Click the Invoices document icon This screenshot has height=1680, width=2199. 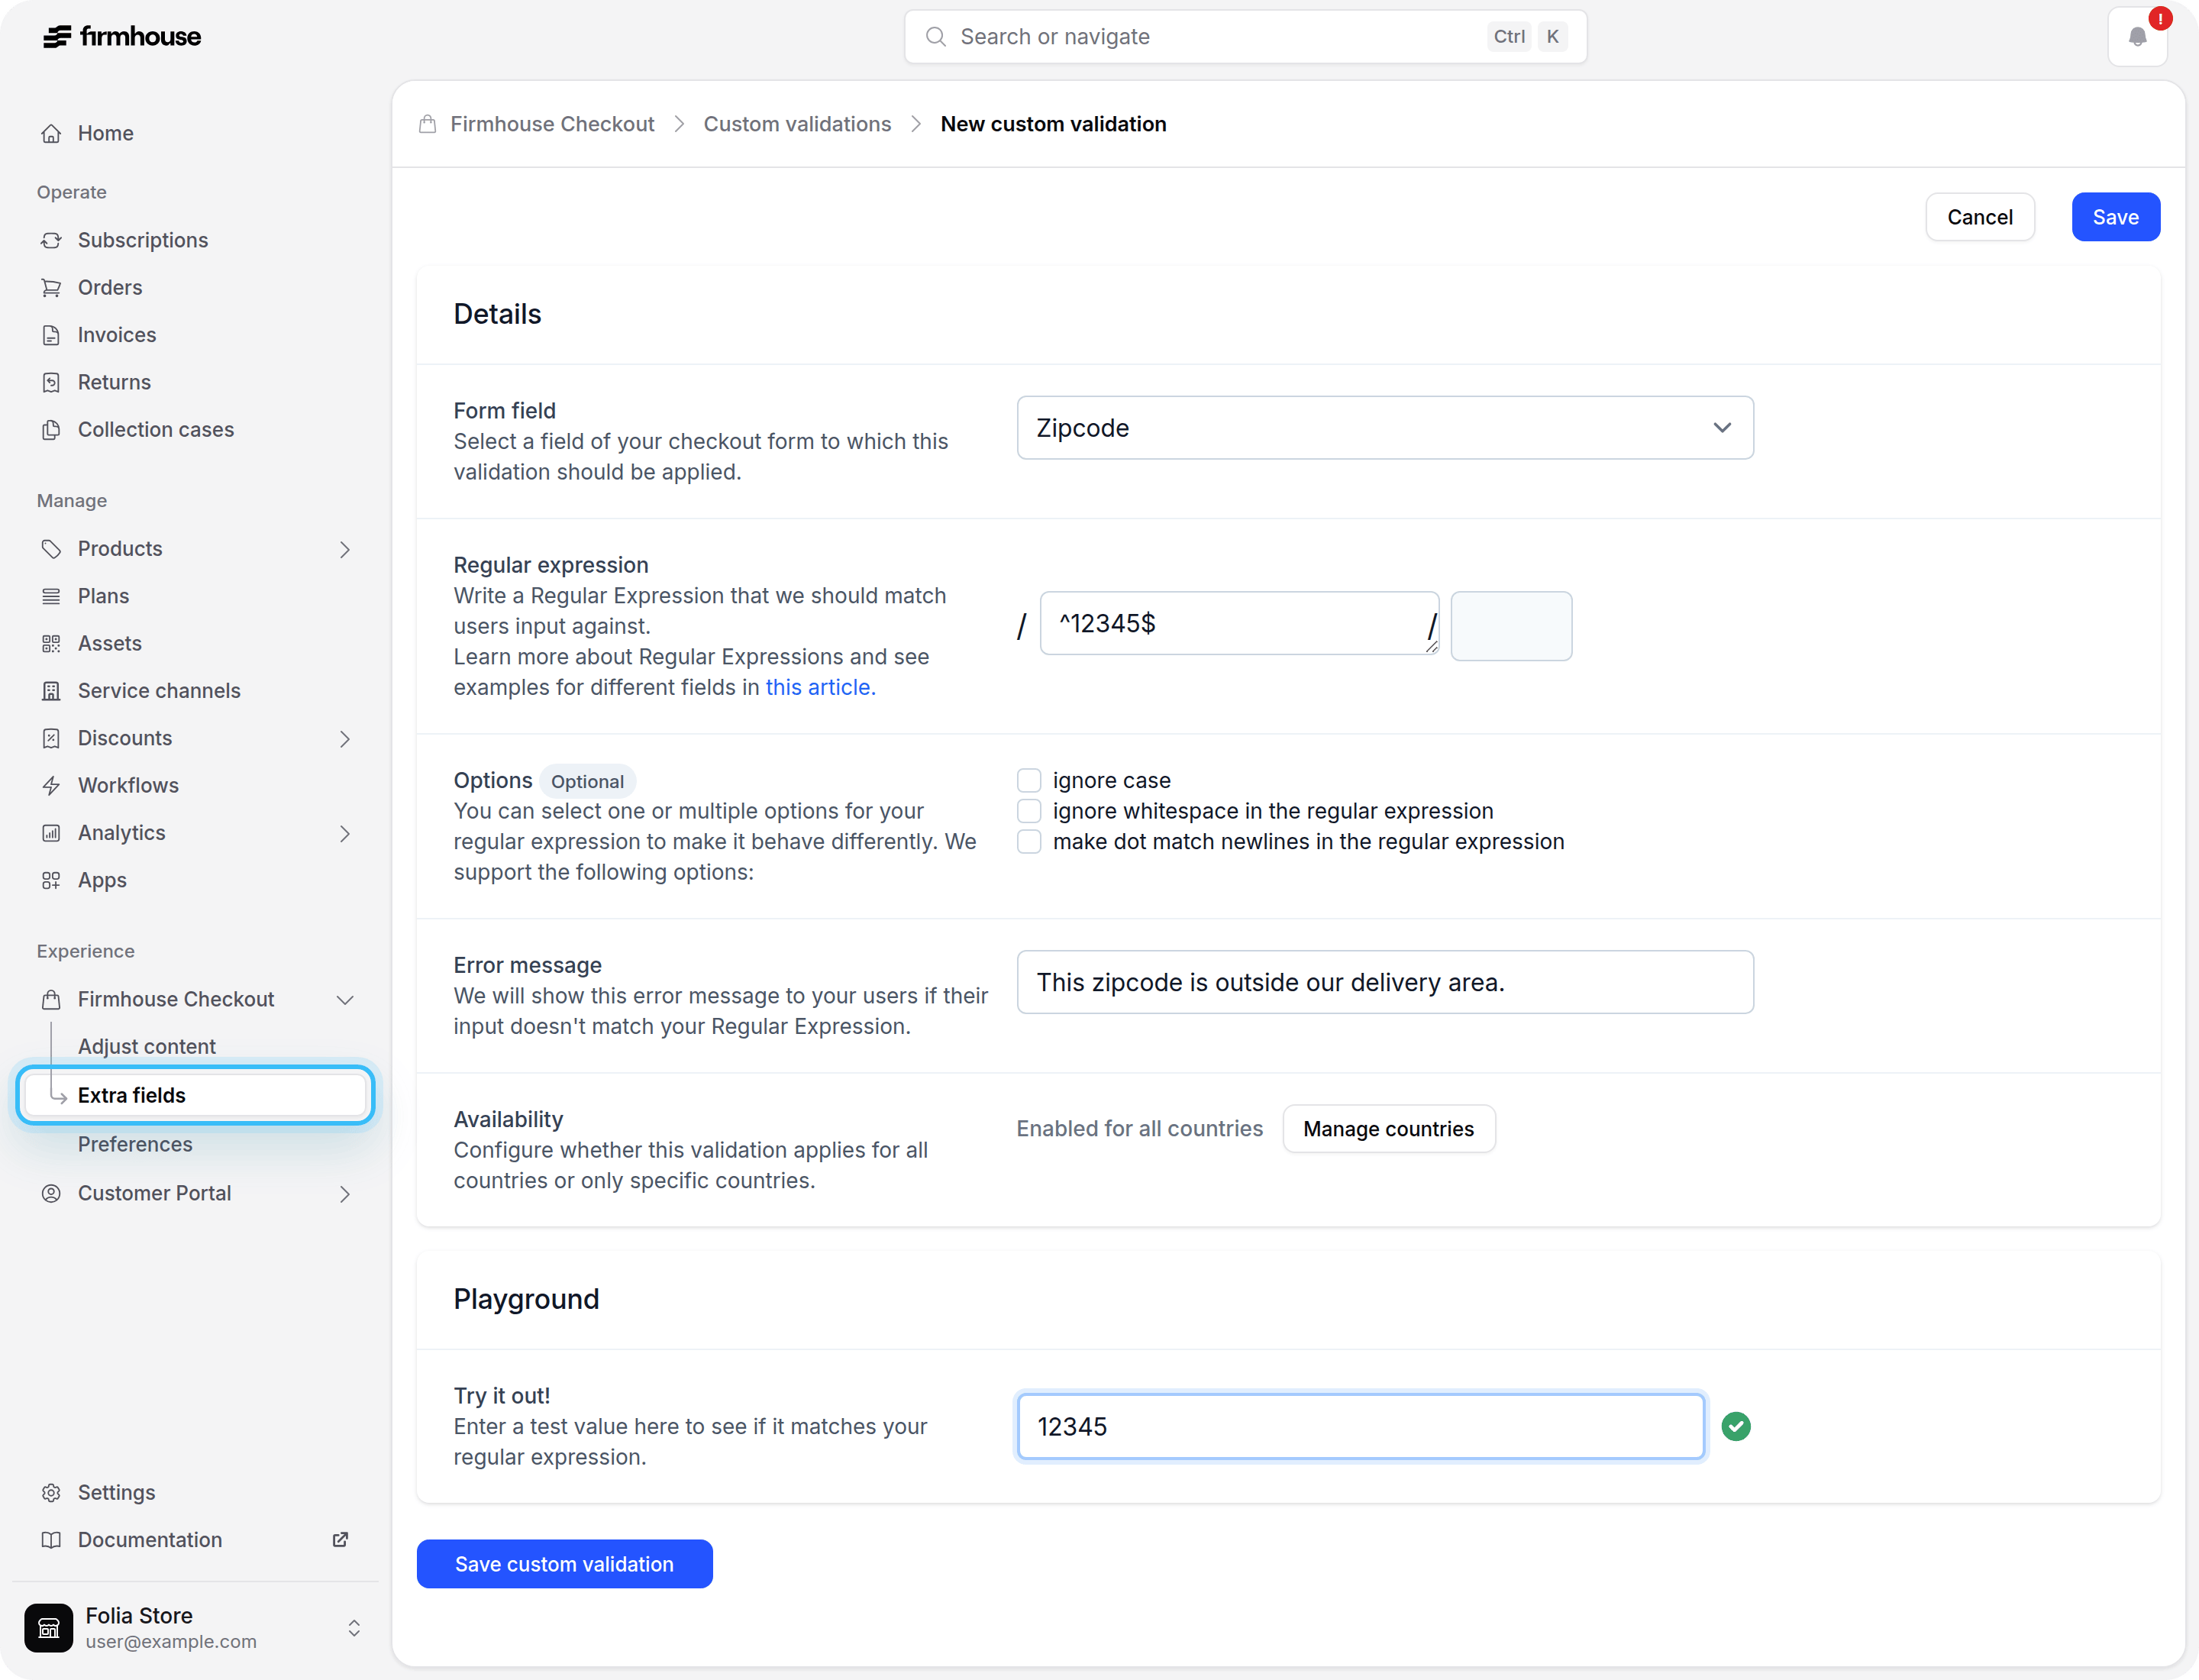tap(51, 335)
